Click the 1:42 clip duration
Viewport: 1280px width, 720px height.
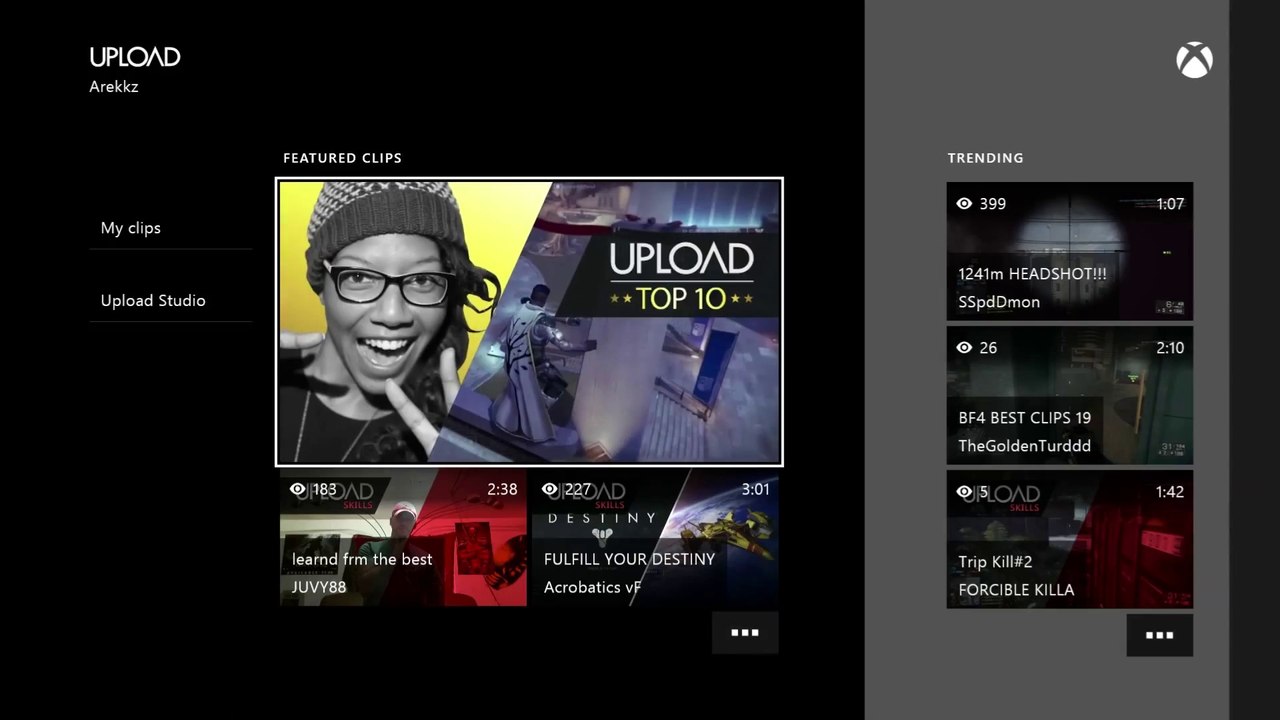[x=1170, y=492]
